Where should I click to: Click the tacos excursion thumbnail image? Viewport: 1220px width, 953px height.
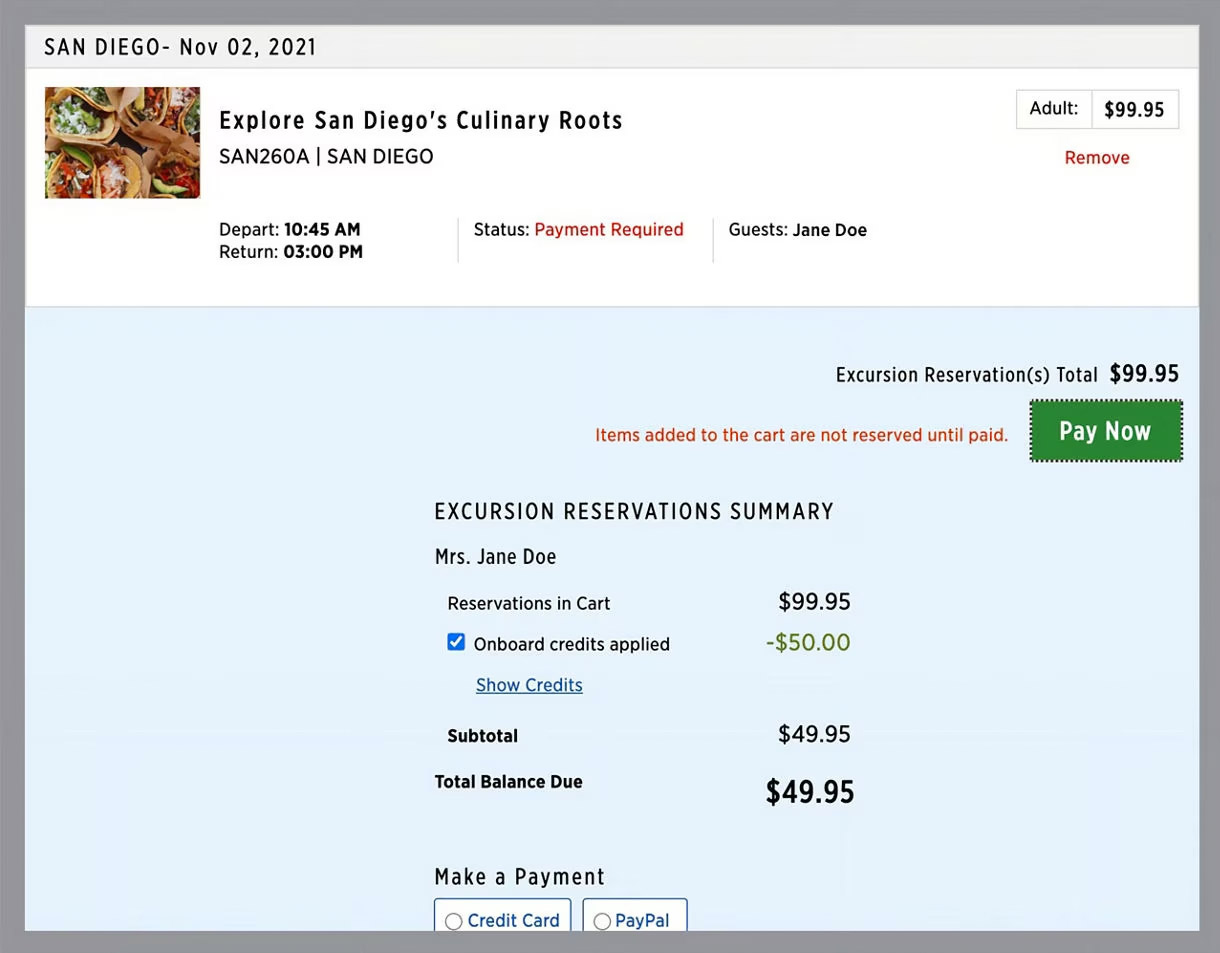pos(122,143)
